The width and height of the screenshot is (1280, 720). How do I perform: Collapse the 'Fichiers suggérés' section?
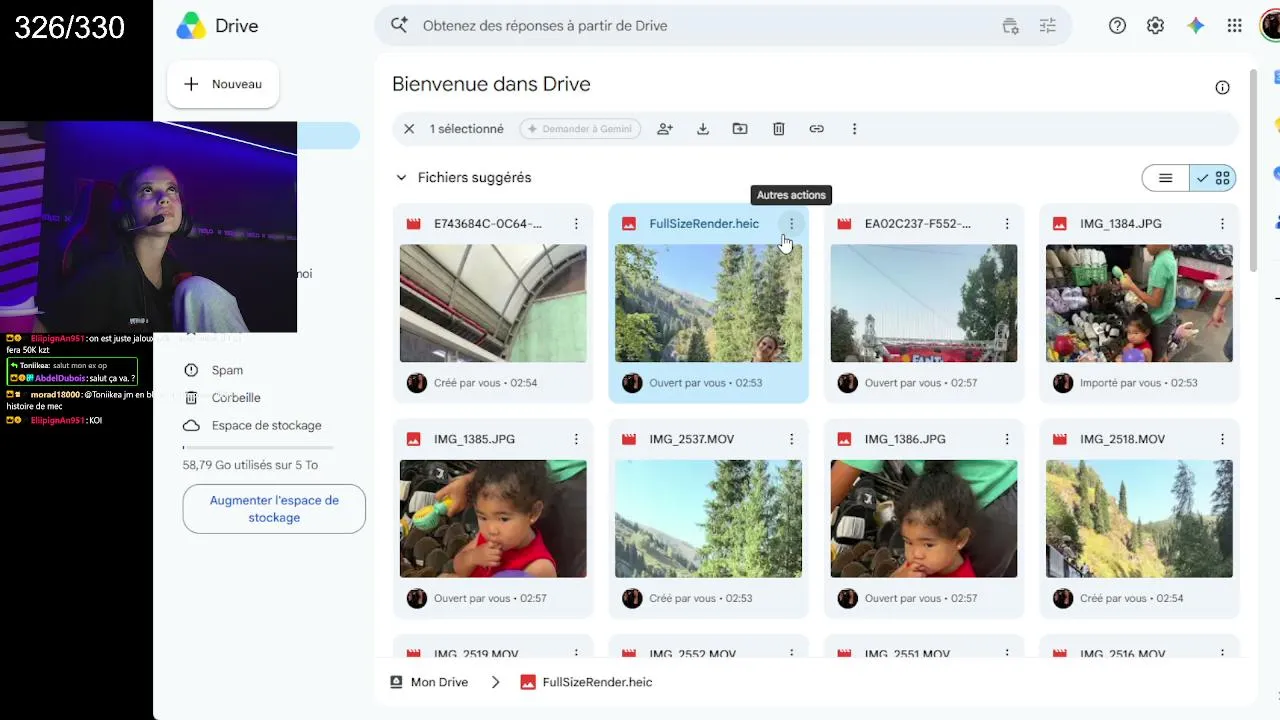(x=401, y=178)
